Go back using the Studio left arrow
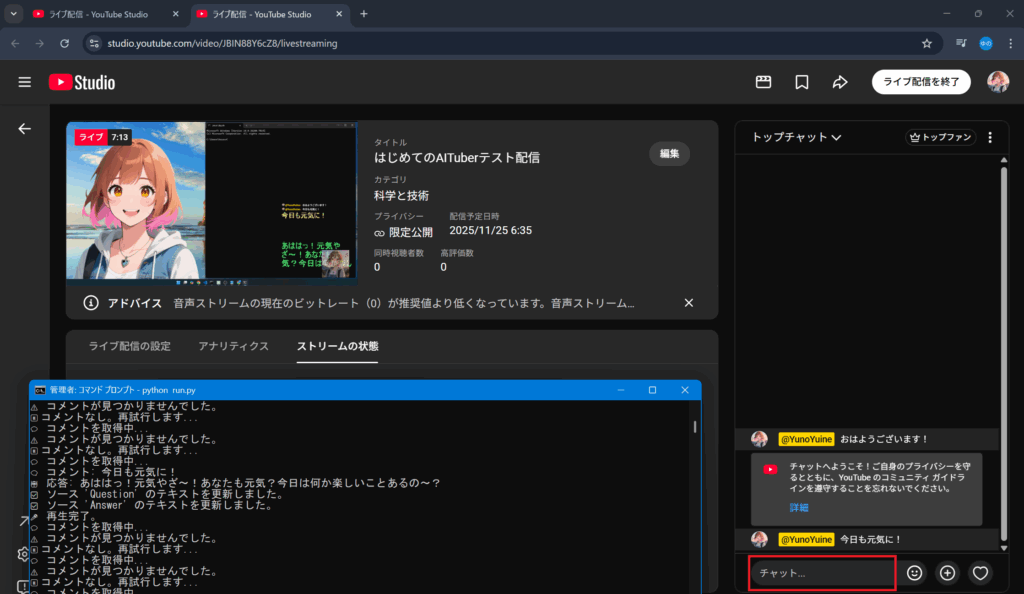Viewport: 1024px width, 594px height. coord(25,129)
